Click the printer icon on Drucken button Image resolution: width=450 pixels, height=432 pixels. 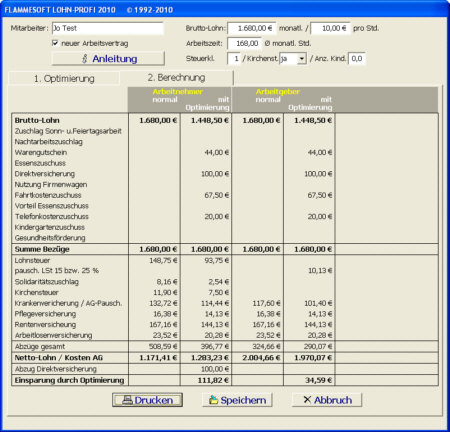[x=127, y=400]
